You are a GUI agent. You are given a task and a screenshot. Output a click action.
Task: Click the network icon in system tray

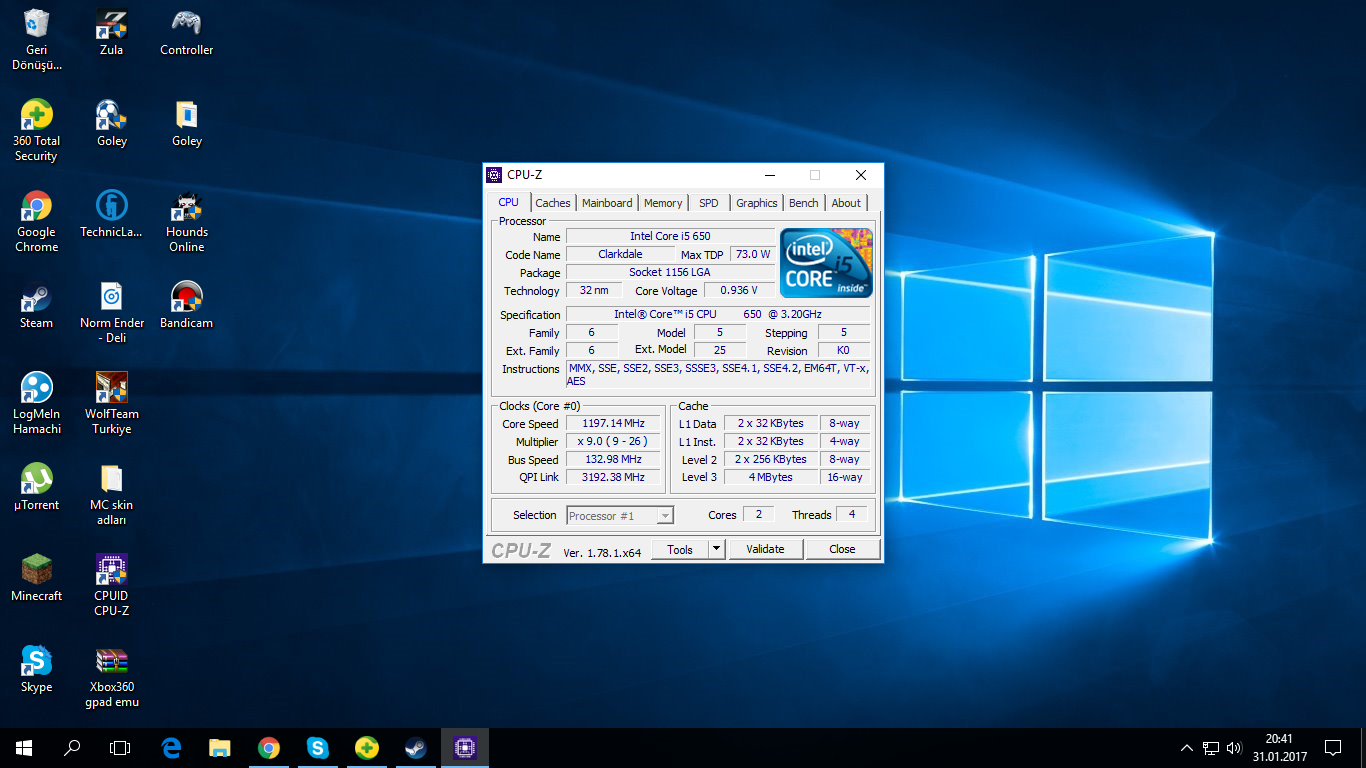[1211, 747]
